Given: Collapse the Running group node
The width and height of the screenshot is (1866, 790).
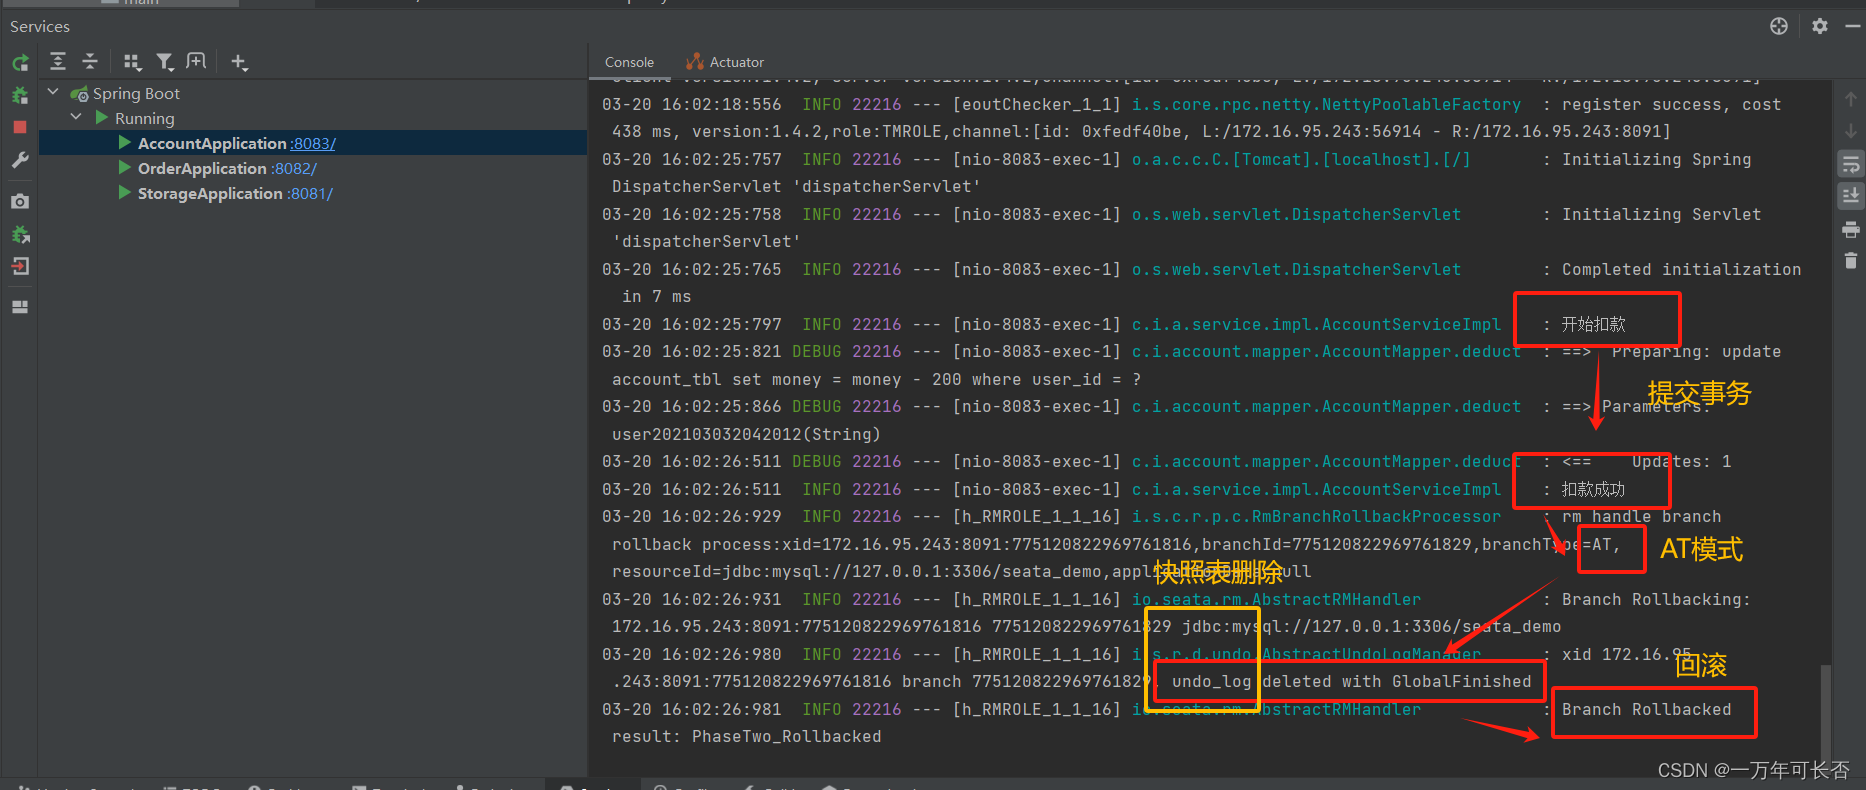Looking at the screenshot, I should coord(76,118).
